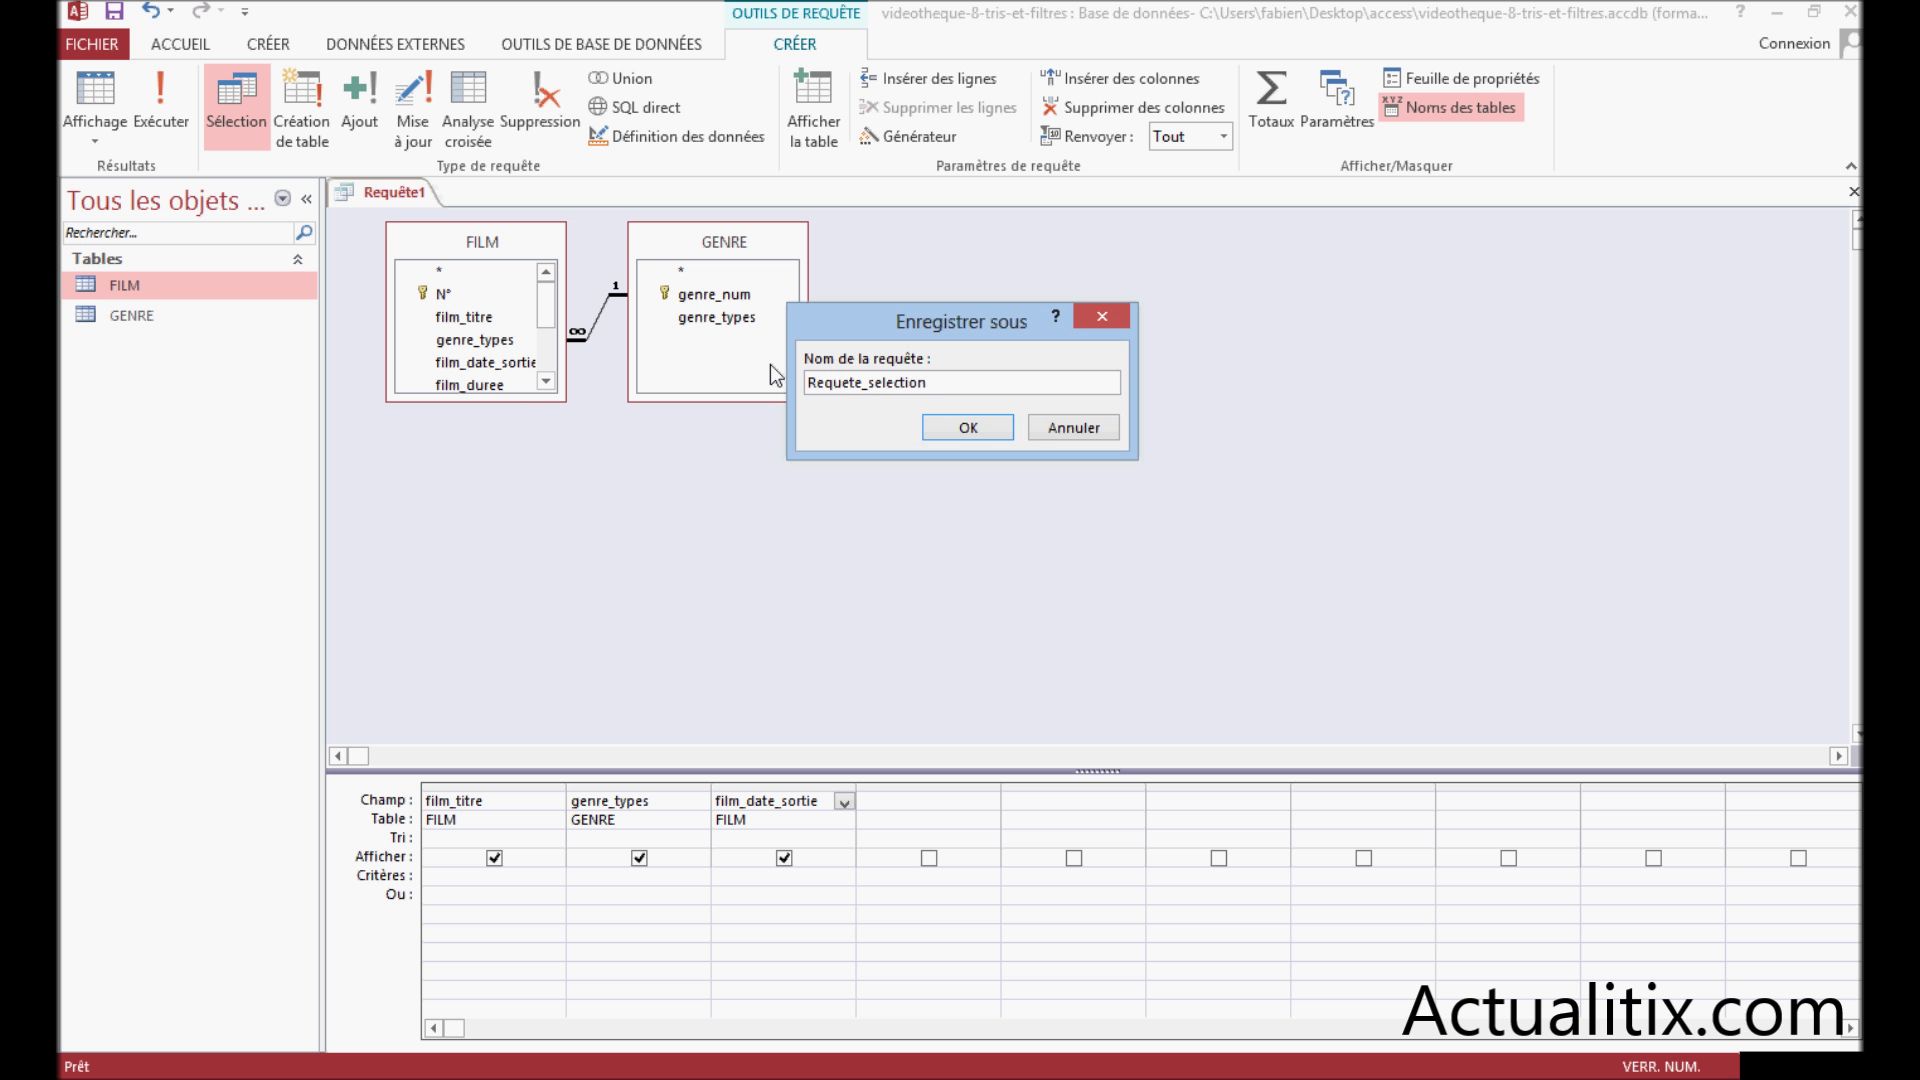Click Supprimer des colonnes
This screenshot has width=1920, height=1080.
1132,107
